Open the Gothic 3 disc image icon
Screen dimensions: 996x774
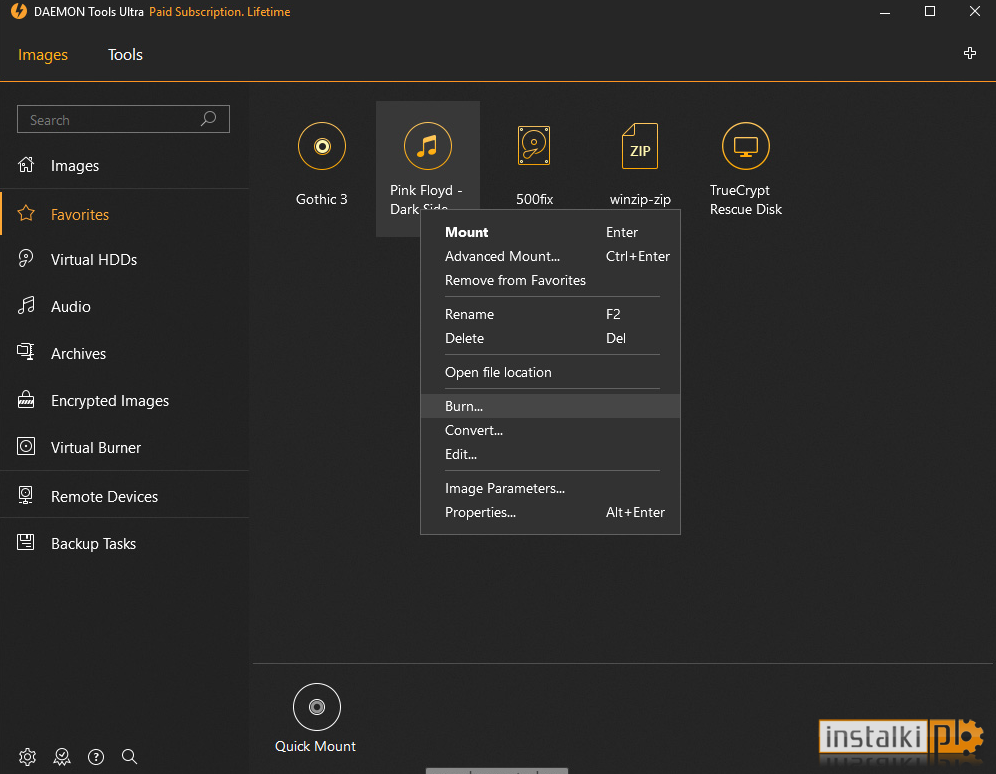tap(322, 147)
